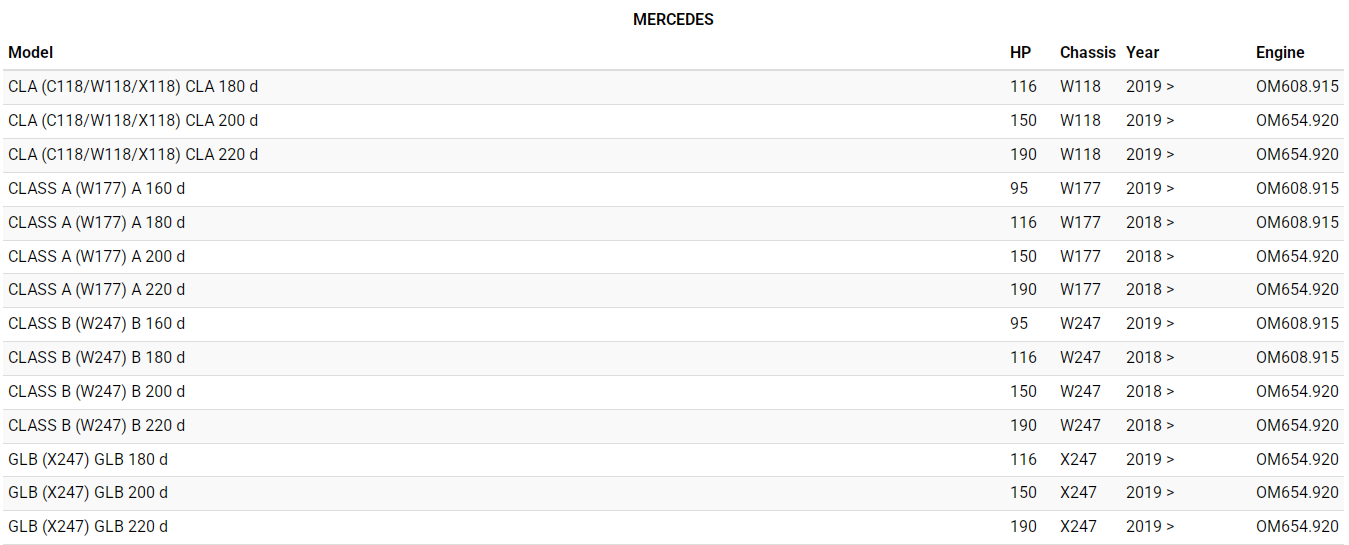Click the Chassis column header
The width and height of the screenshot is (1349, 545).
pyautogui.click(x=1087, y=52)
